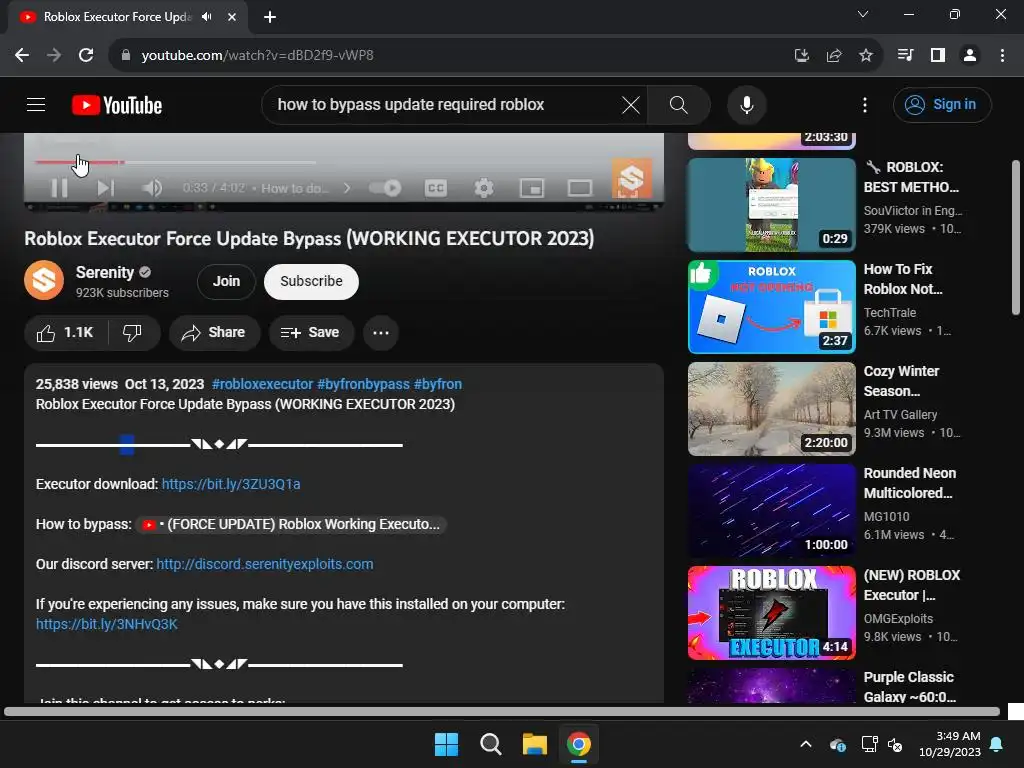Switch to theater mode view
Screen dimensions: 1024x768
pyautogui.click(x=579, y=188)
